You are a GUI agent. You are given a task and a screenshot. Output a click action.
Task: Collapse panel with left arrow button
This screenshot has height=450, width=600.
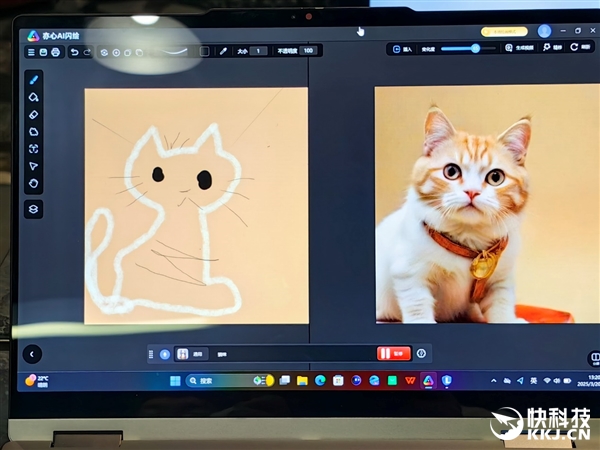(x=32, y=353)
